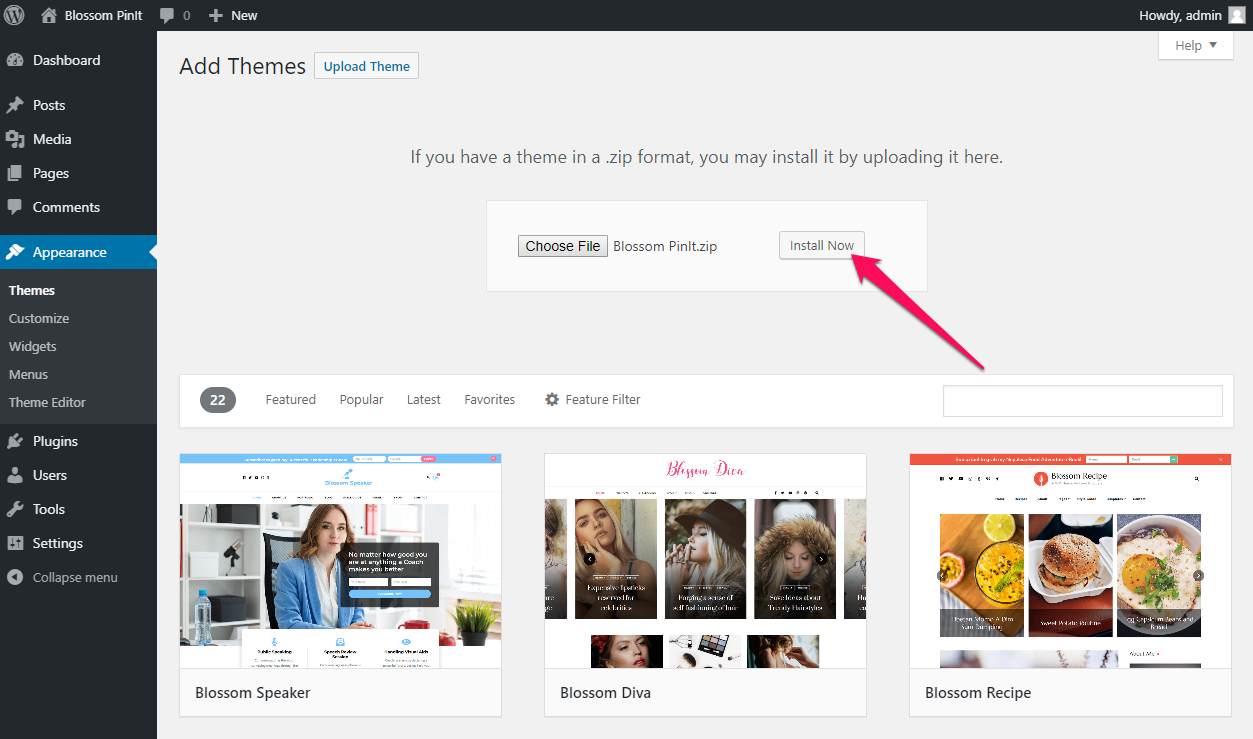The image size is (1253, 739).
Task: Open Menus under Appearance
Action: [28, 374]
